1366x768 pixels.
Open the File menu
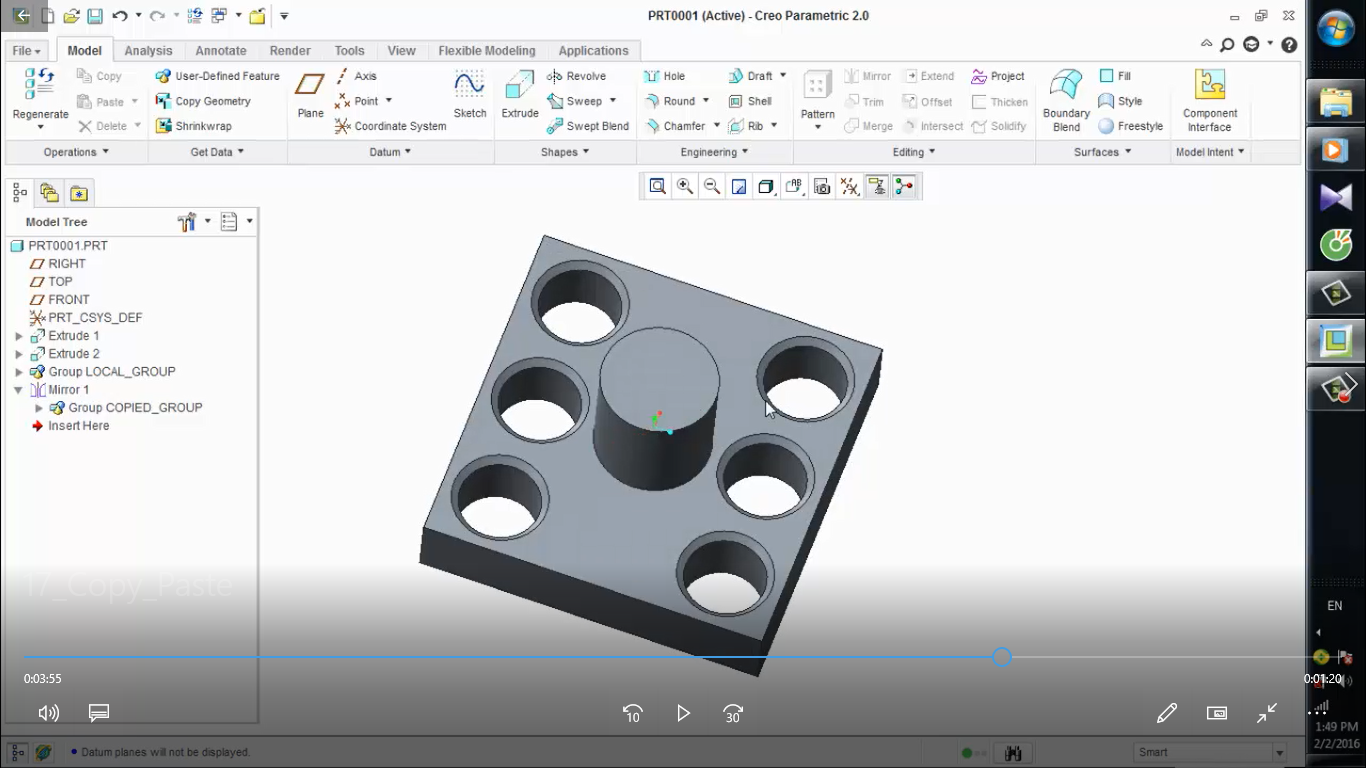tap(26, 51)
